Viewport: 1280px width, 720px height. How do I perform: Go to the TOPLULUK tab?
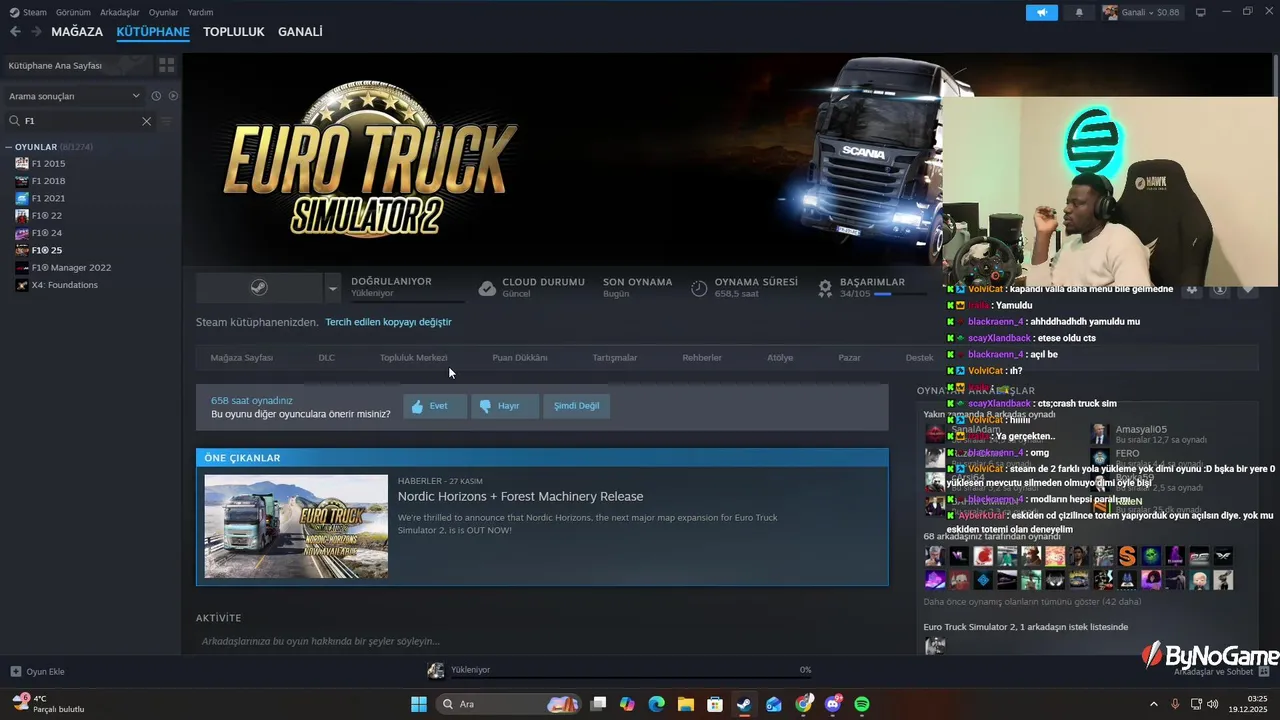[234, 32]
